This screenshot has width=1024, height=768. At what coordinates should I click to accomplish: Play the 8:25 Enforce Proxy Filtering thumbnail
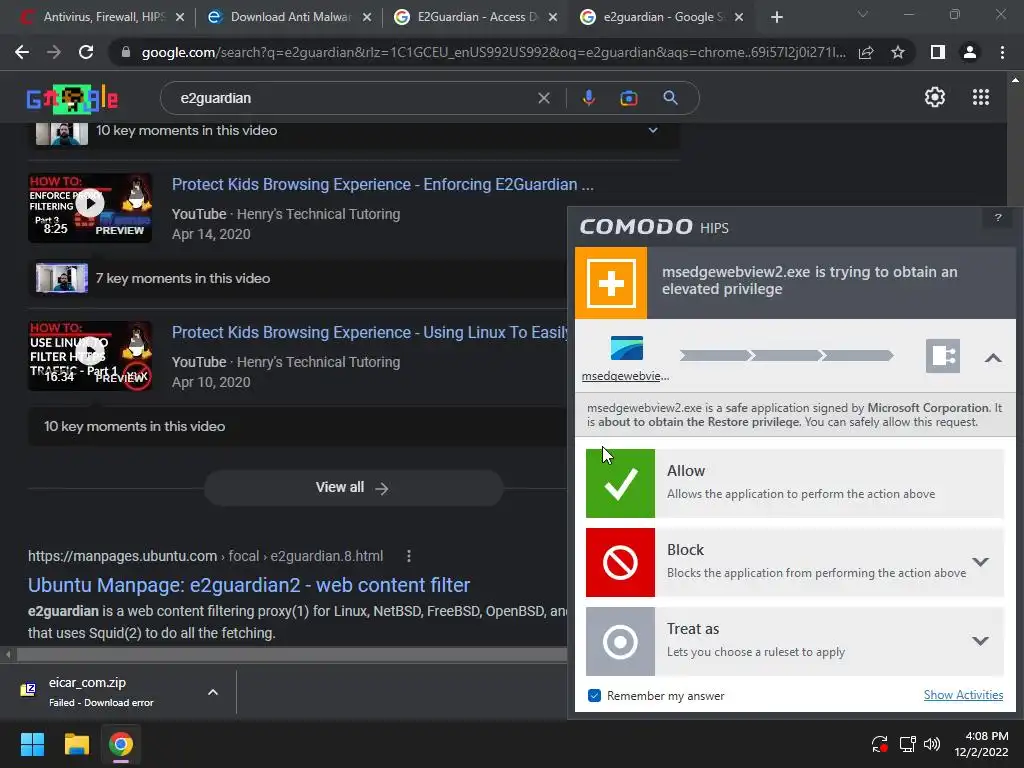pos(90,208)
